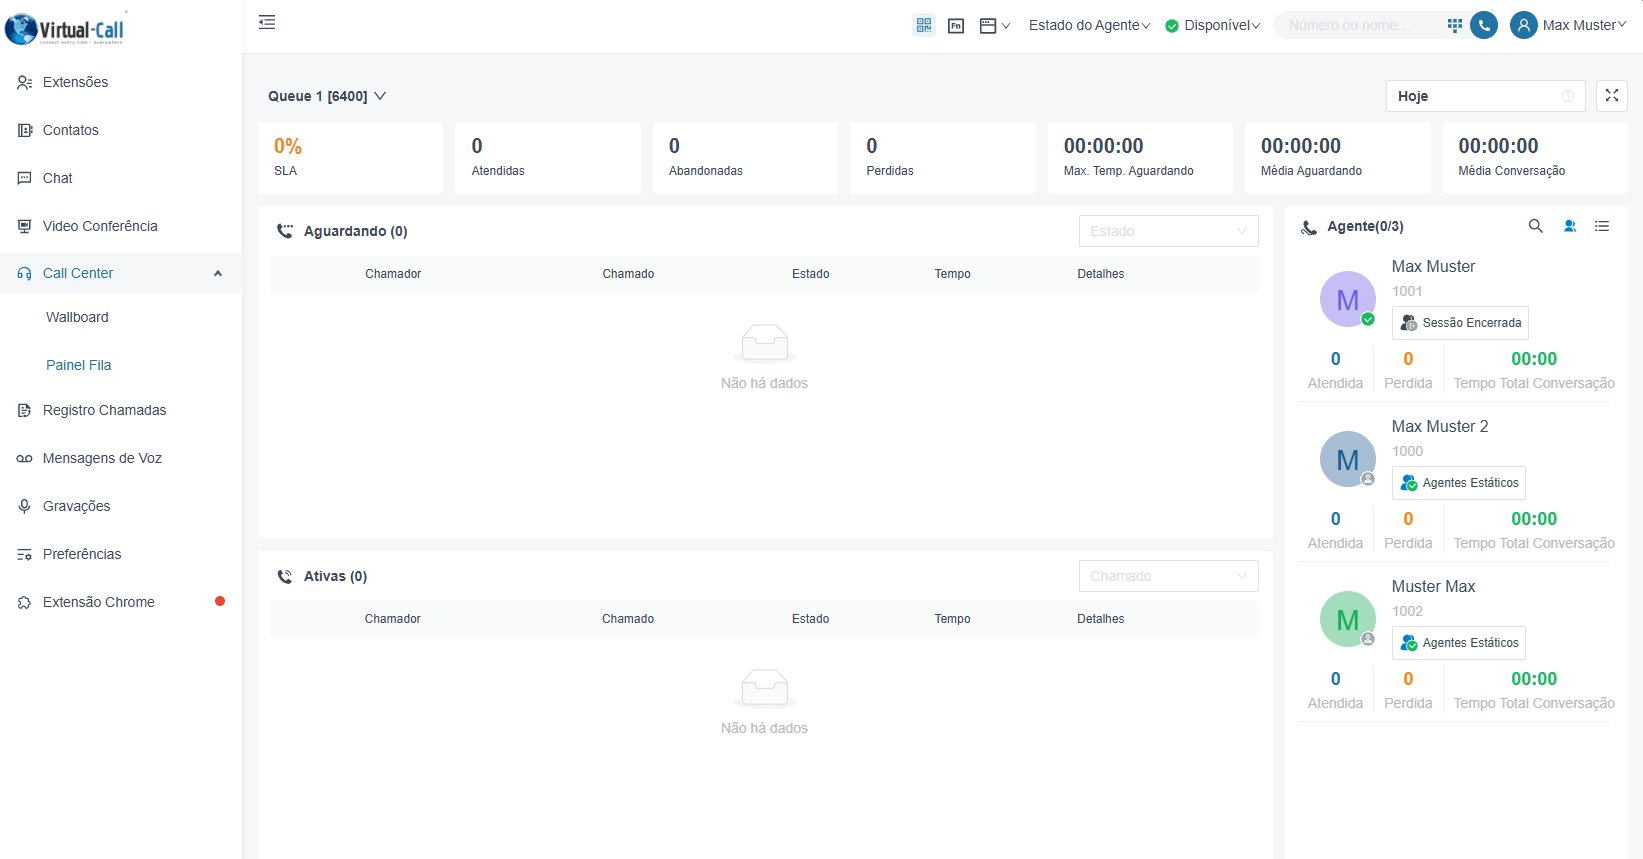Screen dimensions: 1643x859
Task: Click the Preferências sliders icon
Action: point(24,554)
